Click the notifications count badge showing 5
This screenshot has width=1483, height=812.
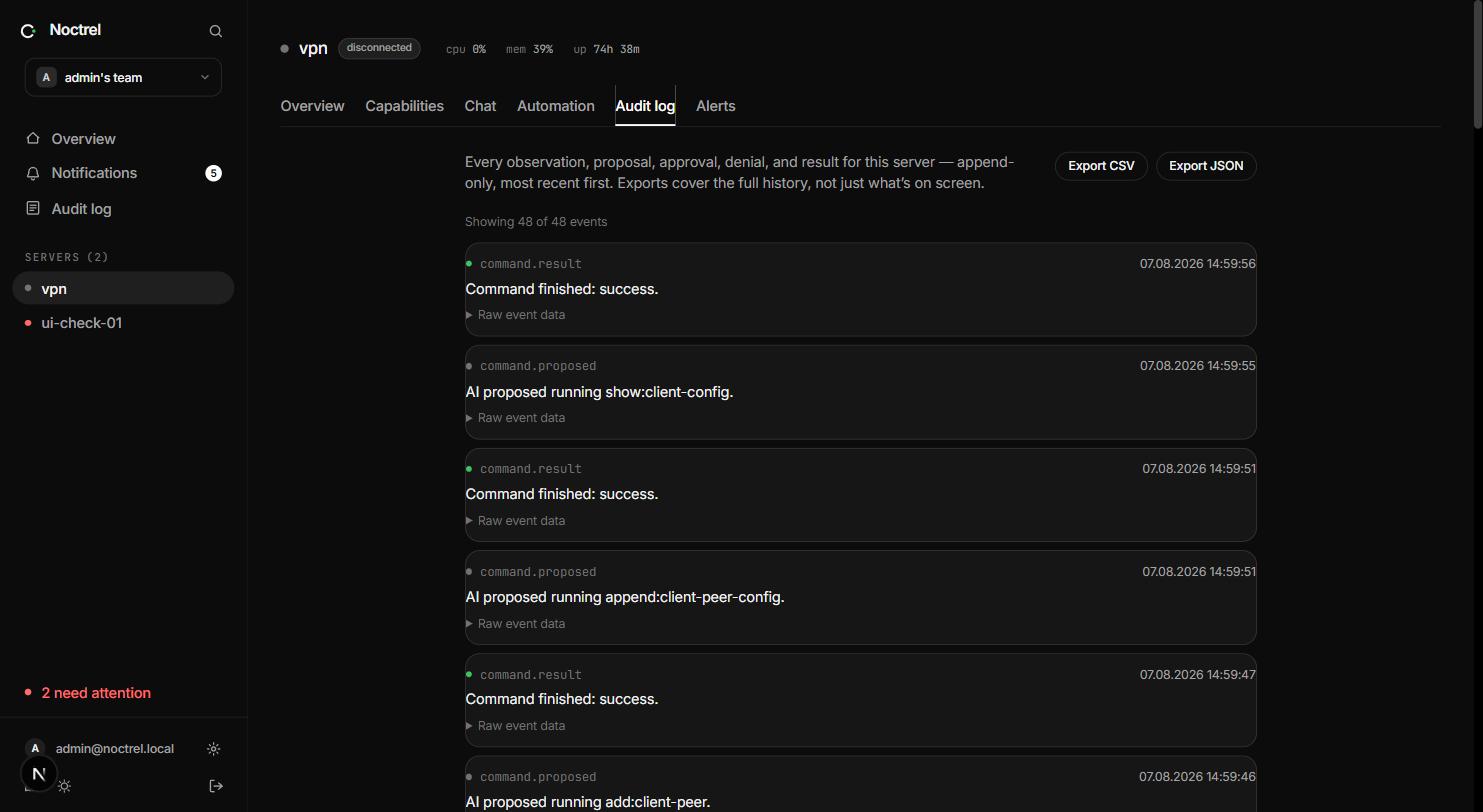pos(213,173)
